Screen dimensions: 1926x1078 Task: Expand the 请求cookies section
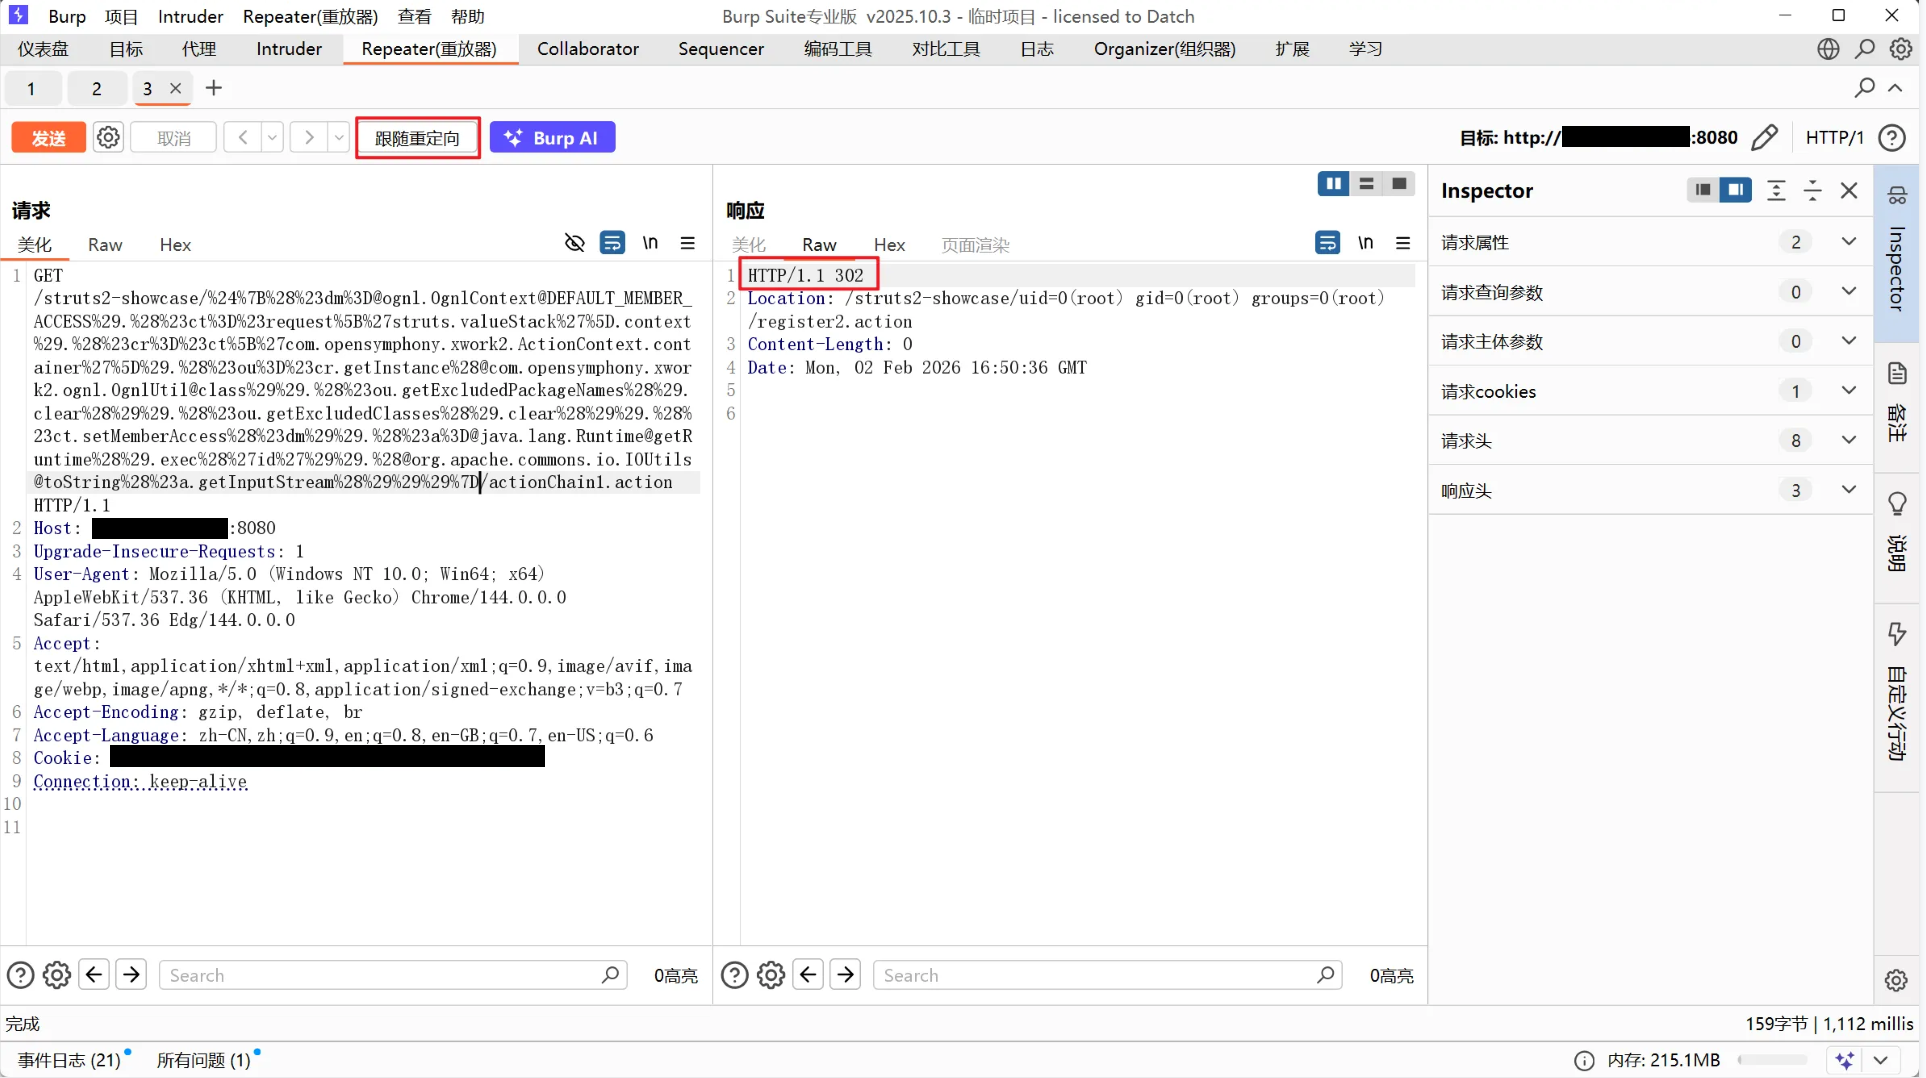click(1848, 391)
